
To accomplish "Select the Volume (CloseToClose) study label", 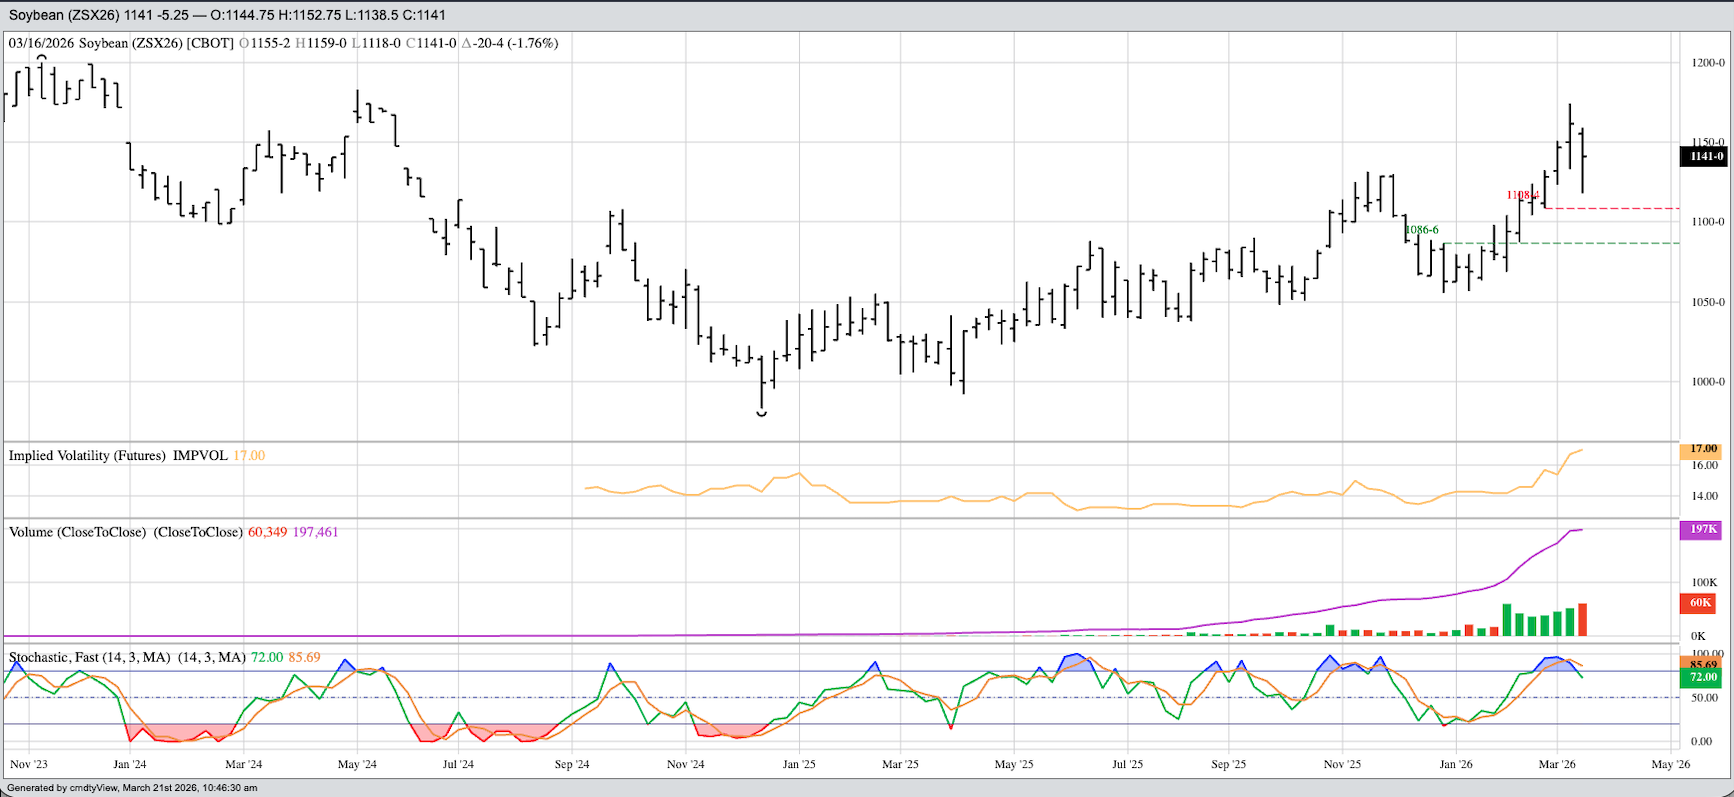I will point(125,532).
